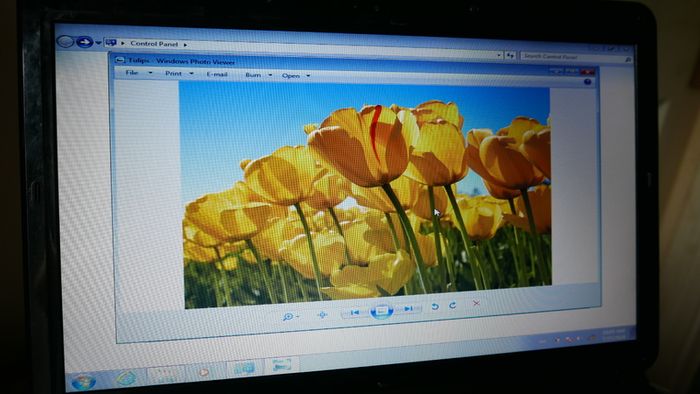The image size is (700, 394).
Task: Click Control Panel in the address breadcrumb
Action: (x=154, y=44)
